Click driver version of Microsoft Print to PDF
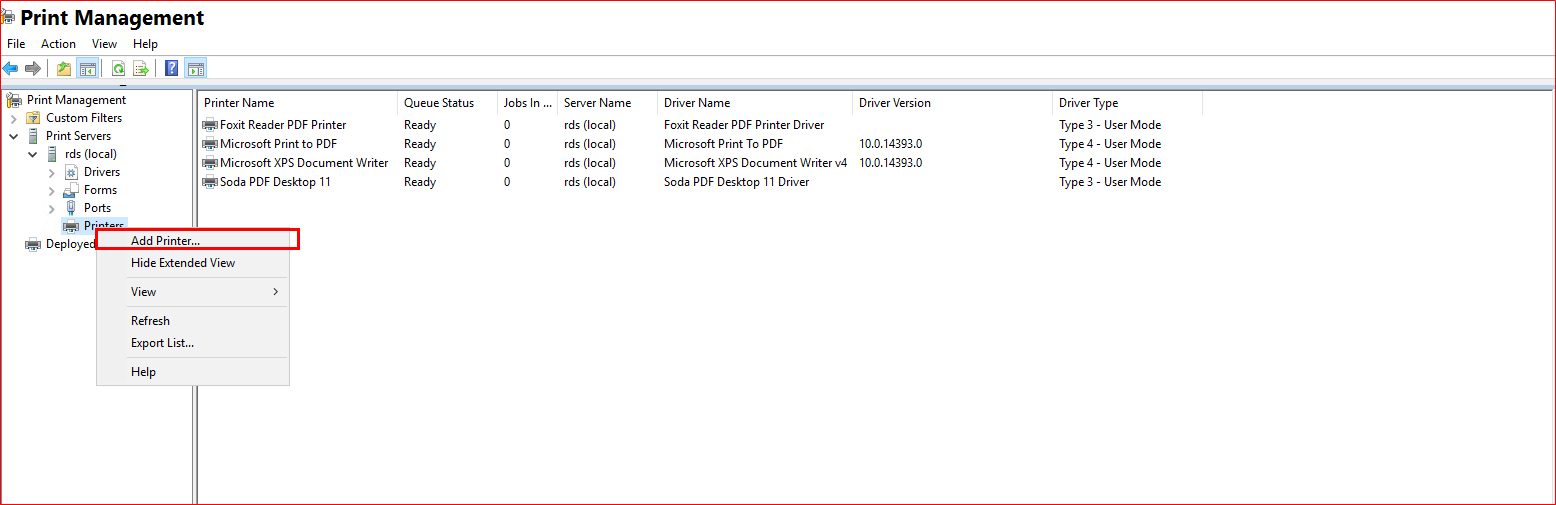 point(890,144)
